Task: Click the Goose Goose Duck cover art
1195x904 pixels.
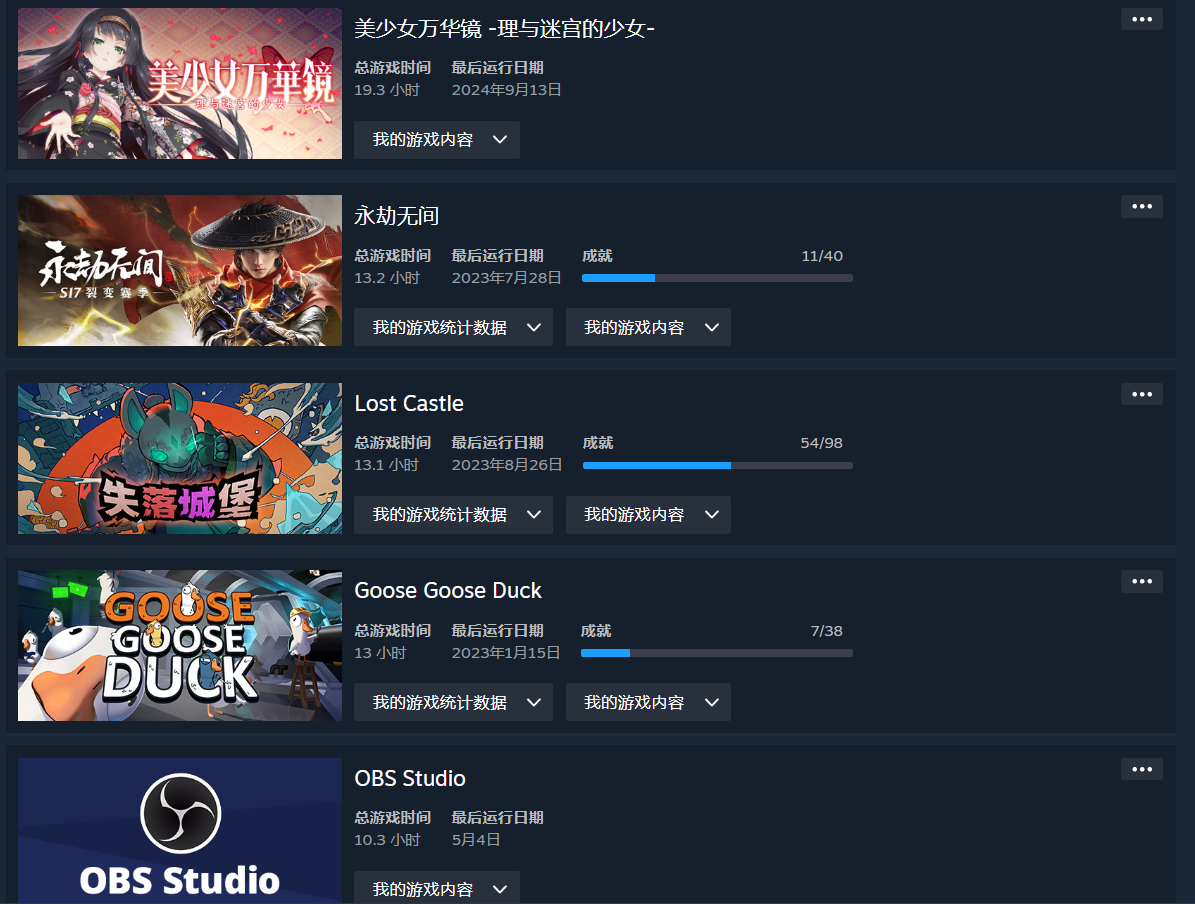Action: click(180, 646)
